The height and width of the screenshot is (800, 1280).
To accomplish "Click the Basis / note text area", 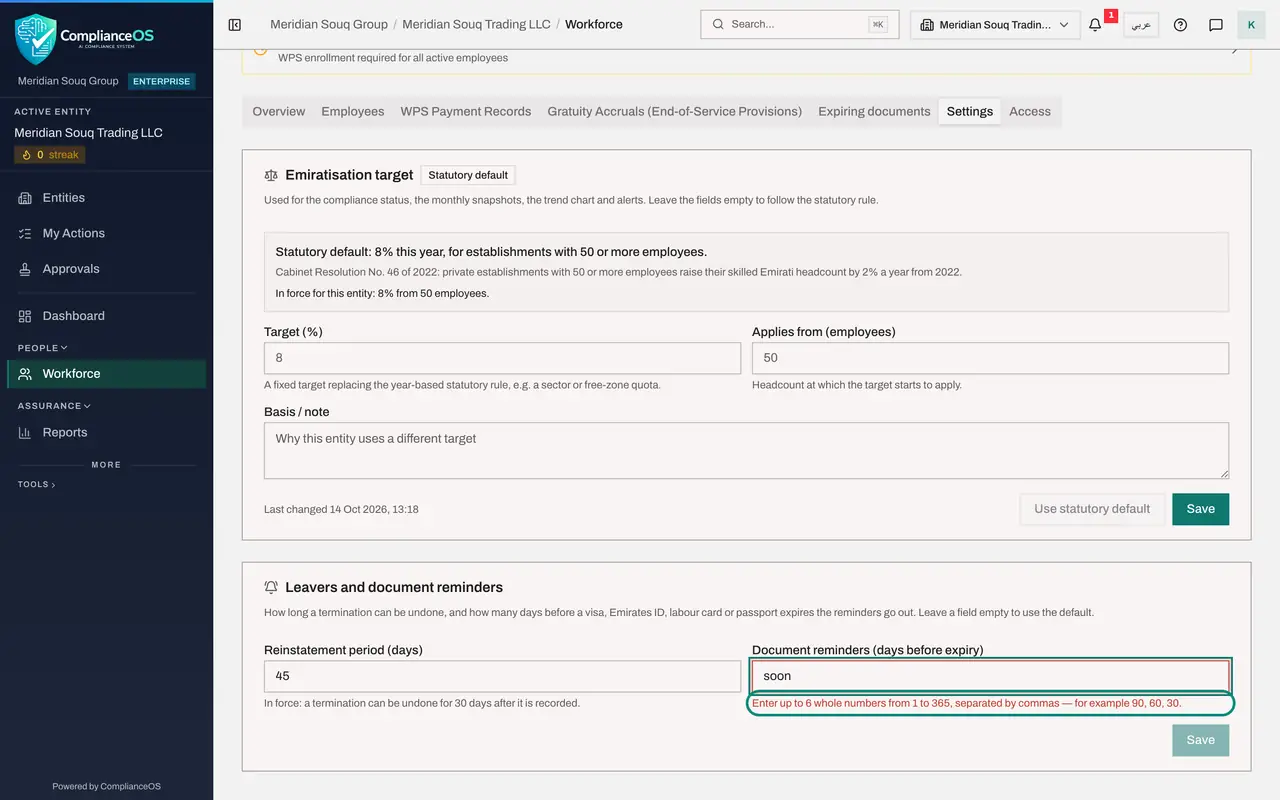I will click(x=746, y=450).
